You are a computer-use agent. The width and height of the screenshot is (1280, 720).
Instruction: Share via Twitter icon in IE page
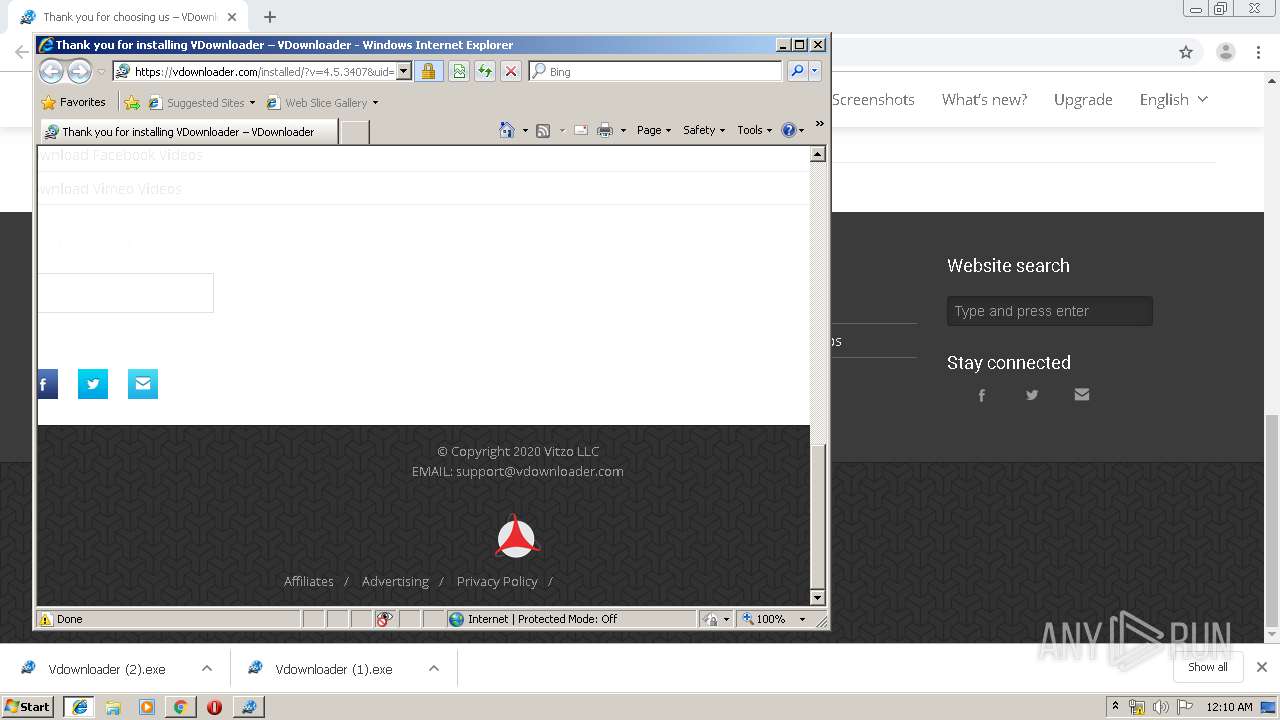(x=93, y=384)
